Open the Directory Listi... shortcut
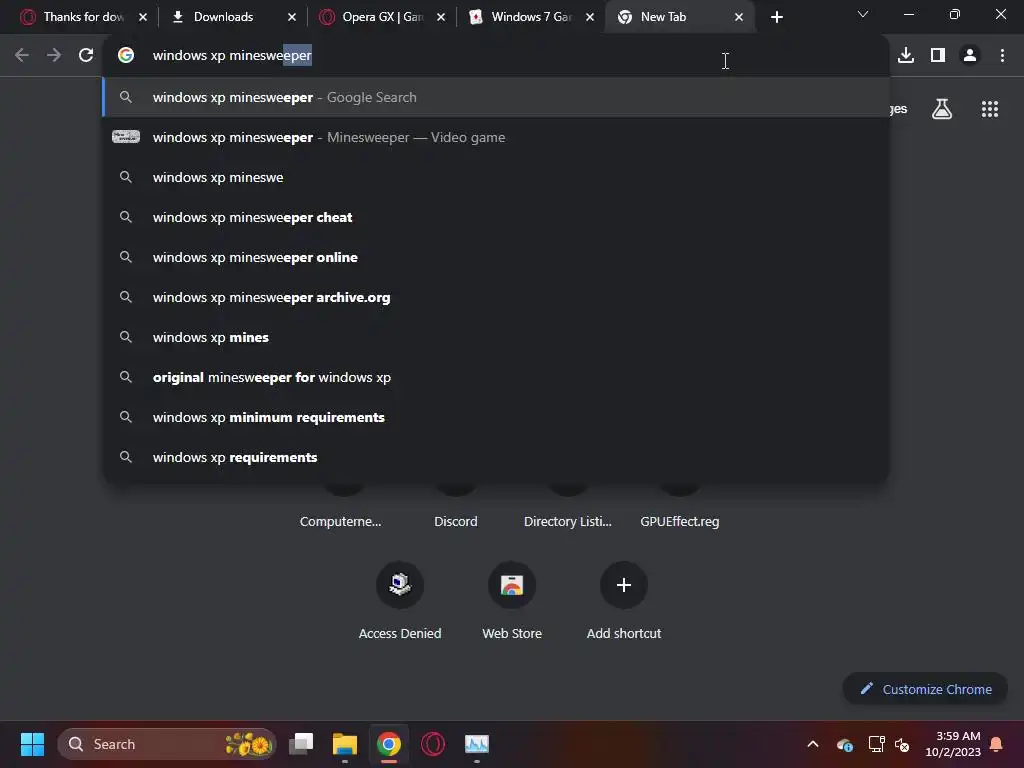 click(568, 521)
